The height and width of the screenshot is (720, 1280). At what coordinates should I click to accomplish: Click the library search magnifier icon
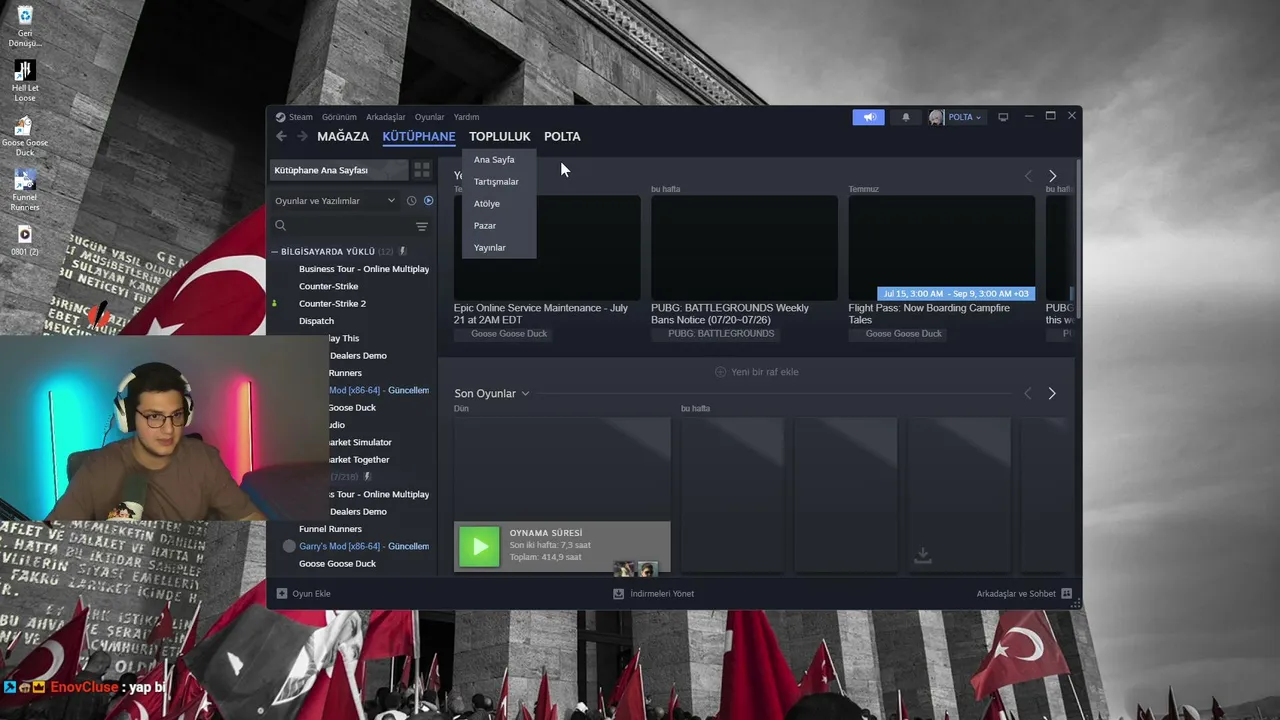[x=281, y=227]
